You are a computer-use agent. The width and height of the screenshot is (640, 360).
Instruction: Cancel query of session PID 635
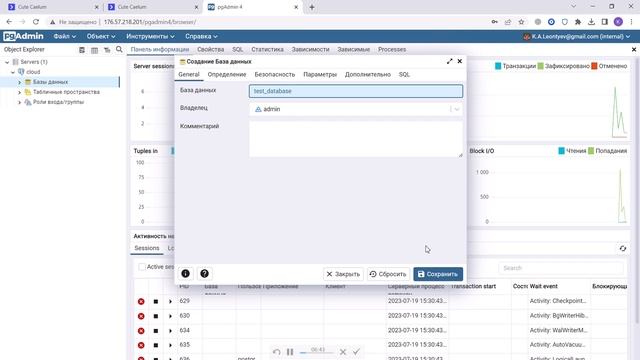(156, 345)
